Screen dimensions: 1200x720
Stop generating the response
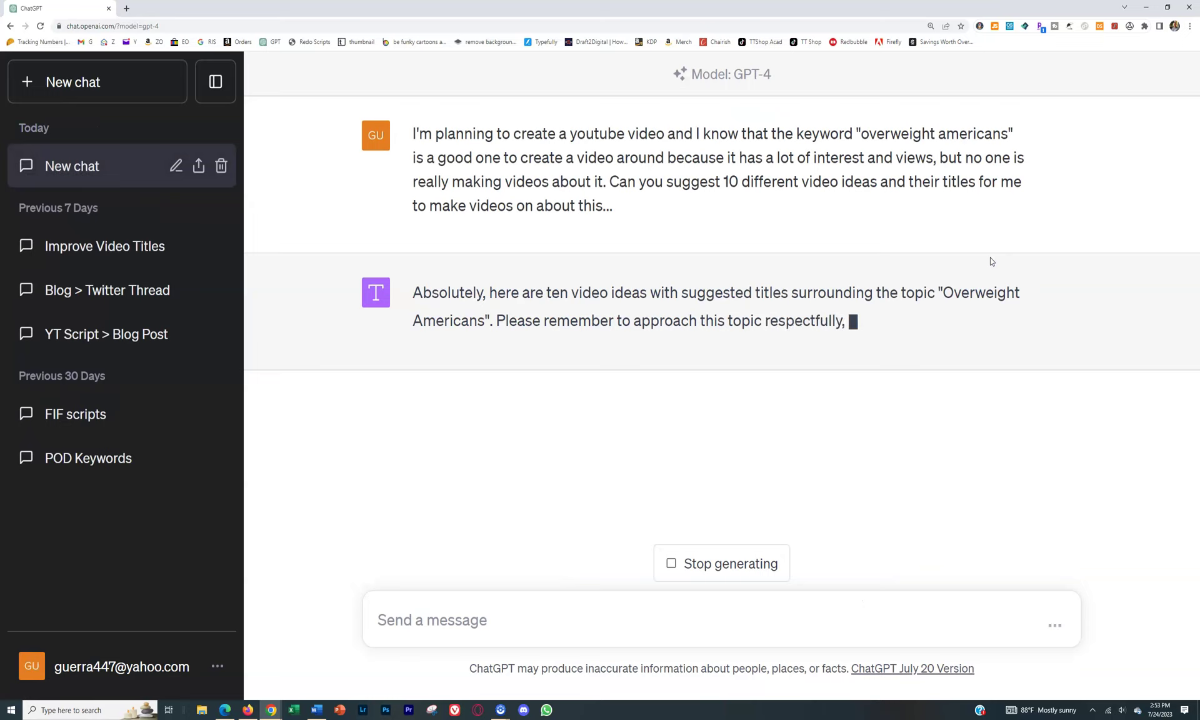[x=721, y=564]
